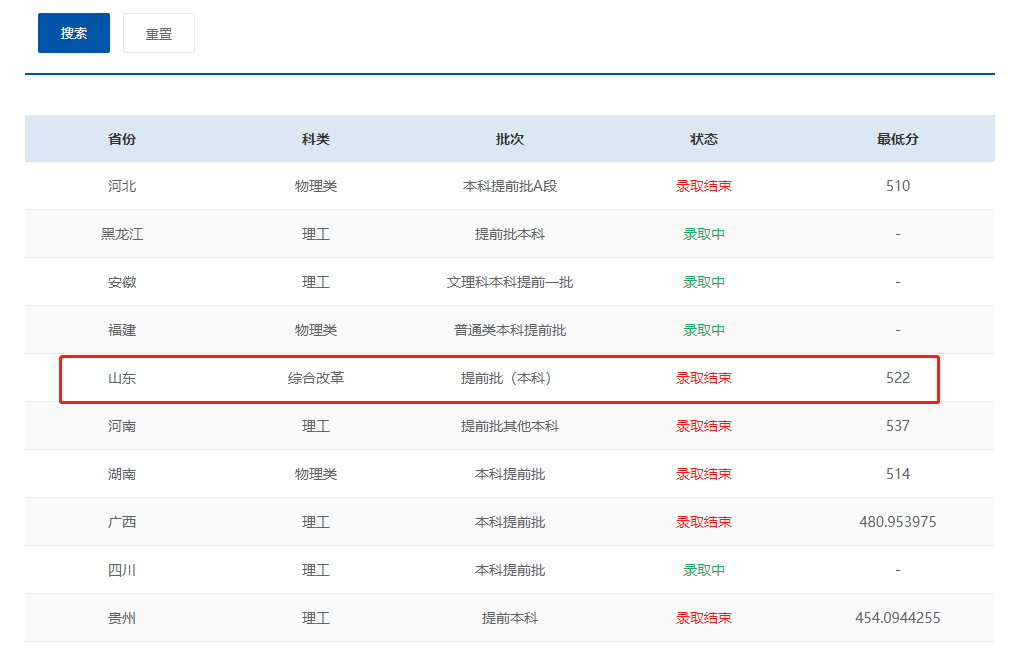This screenshot has width=1035, height=660.
Task: Click the 提前批本科 batch cell
Action: point(510,234)
